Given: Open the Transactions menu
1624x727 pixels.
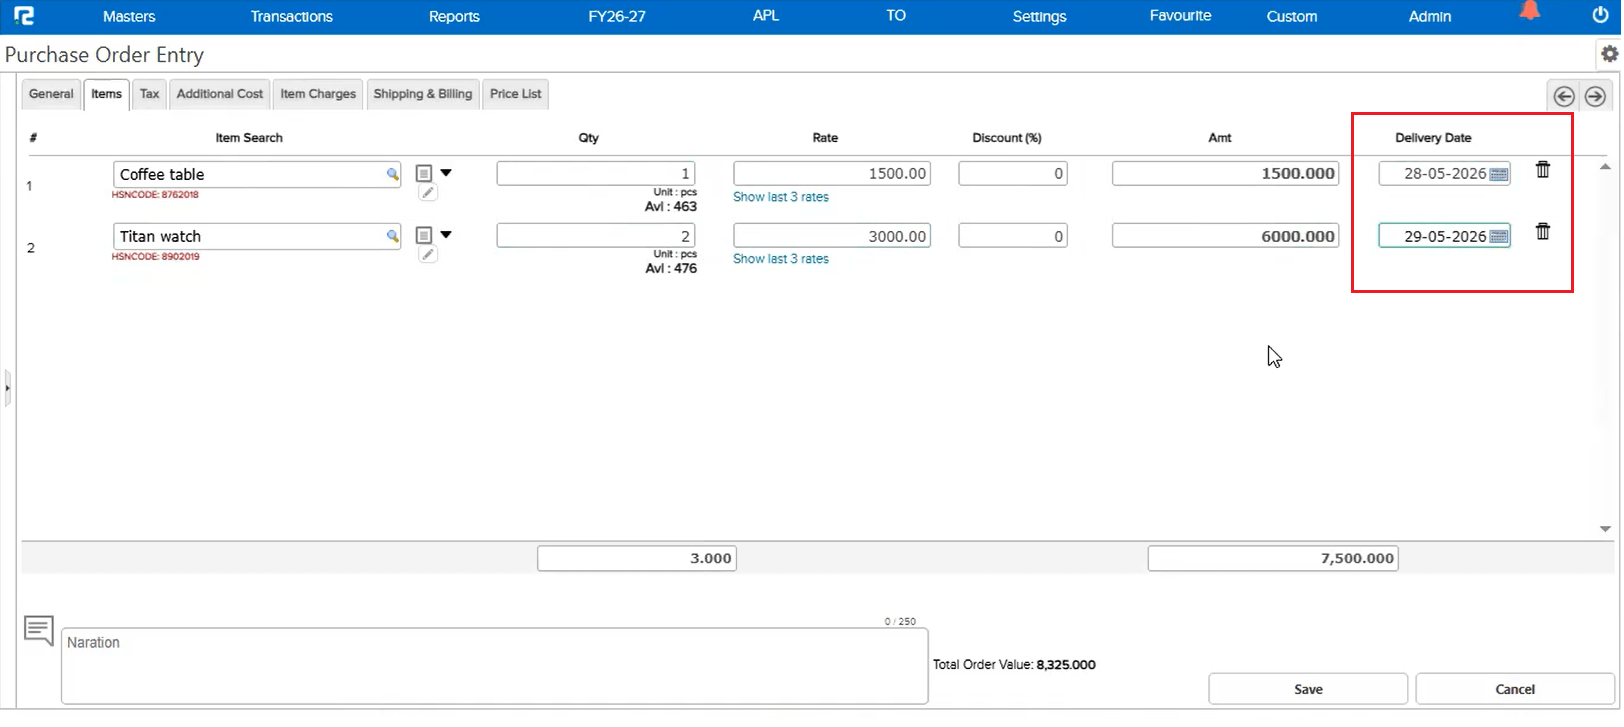Looking at the screenshot, I should click(292, 16).
